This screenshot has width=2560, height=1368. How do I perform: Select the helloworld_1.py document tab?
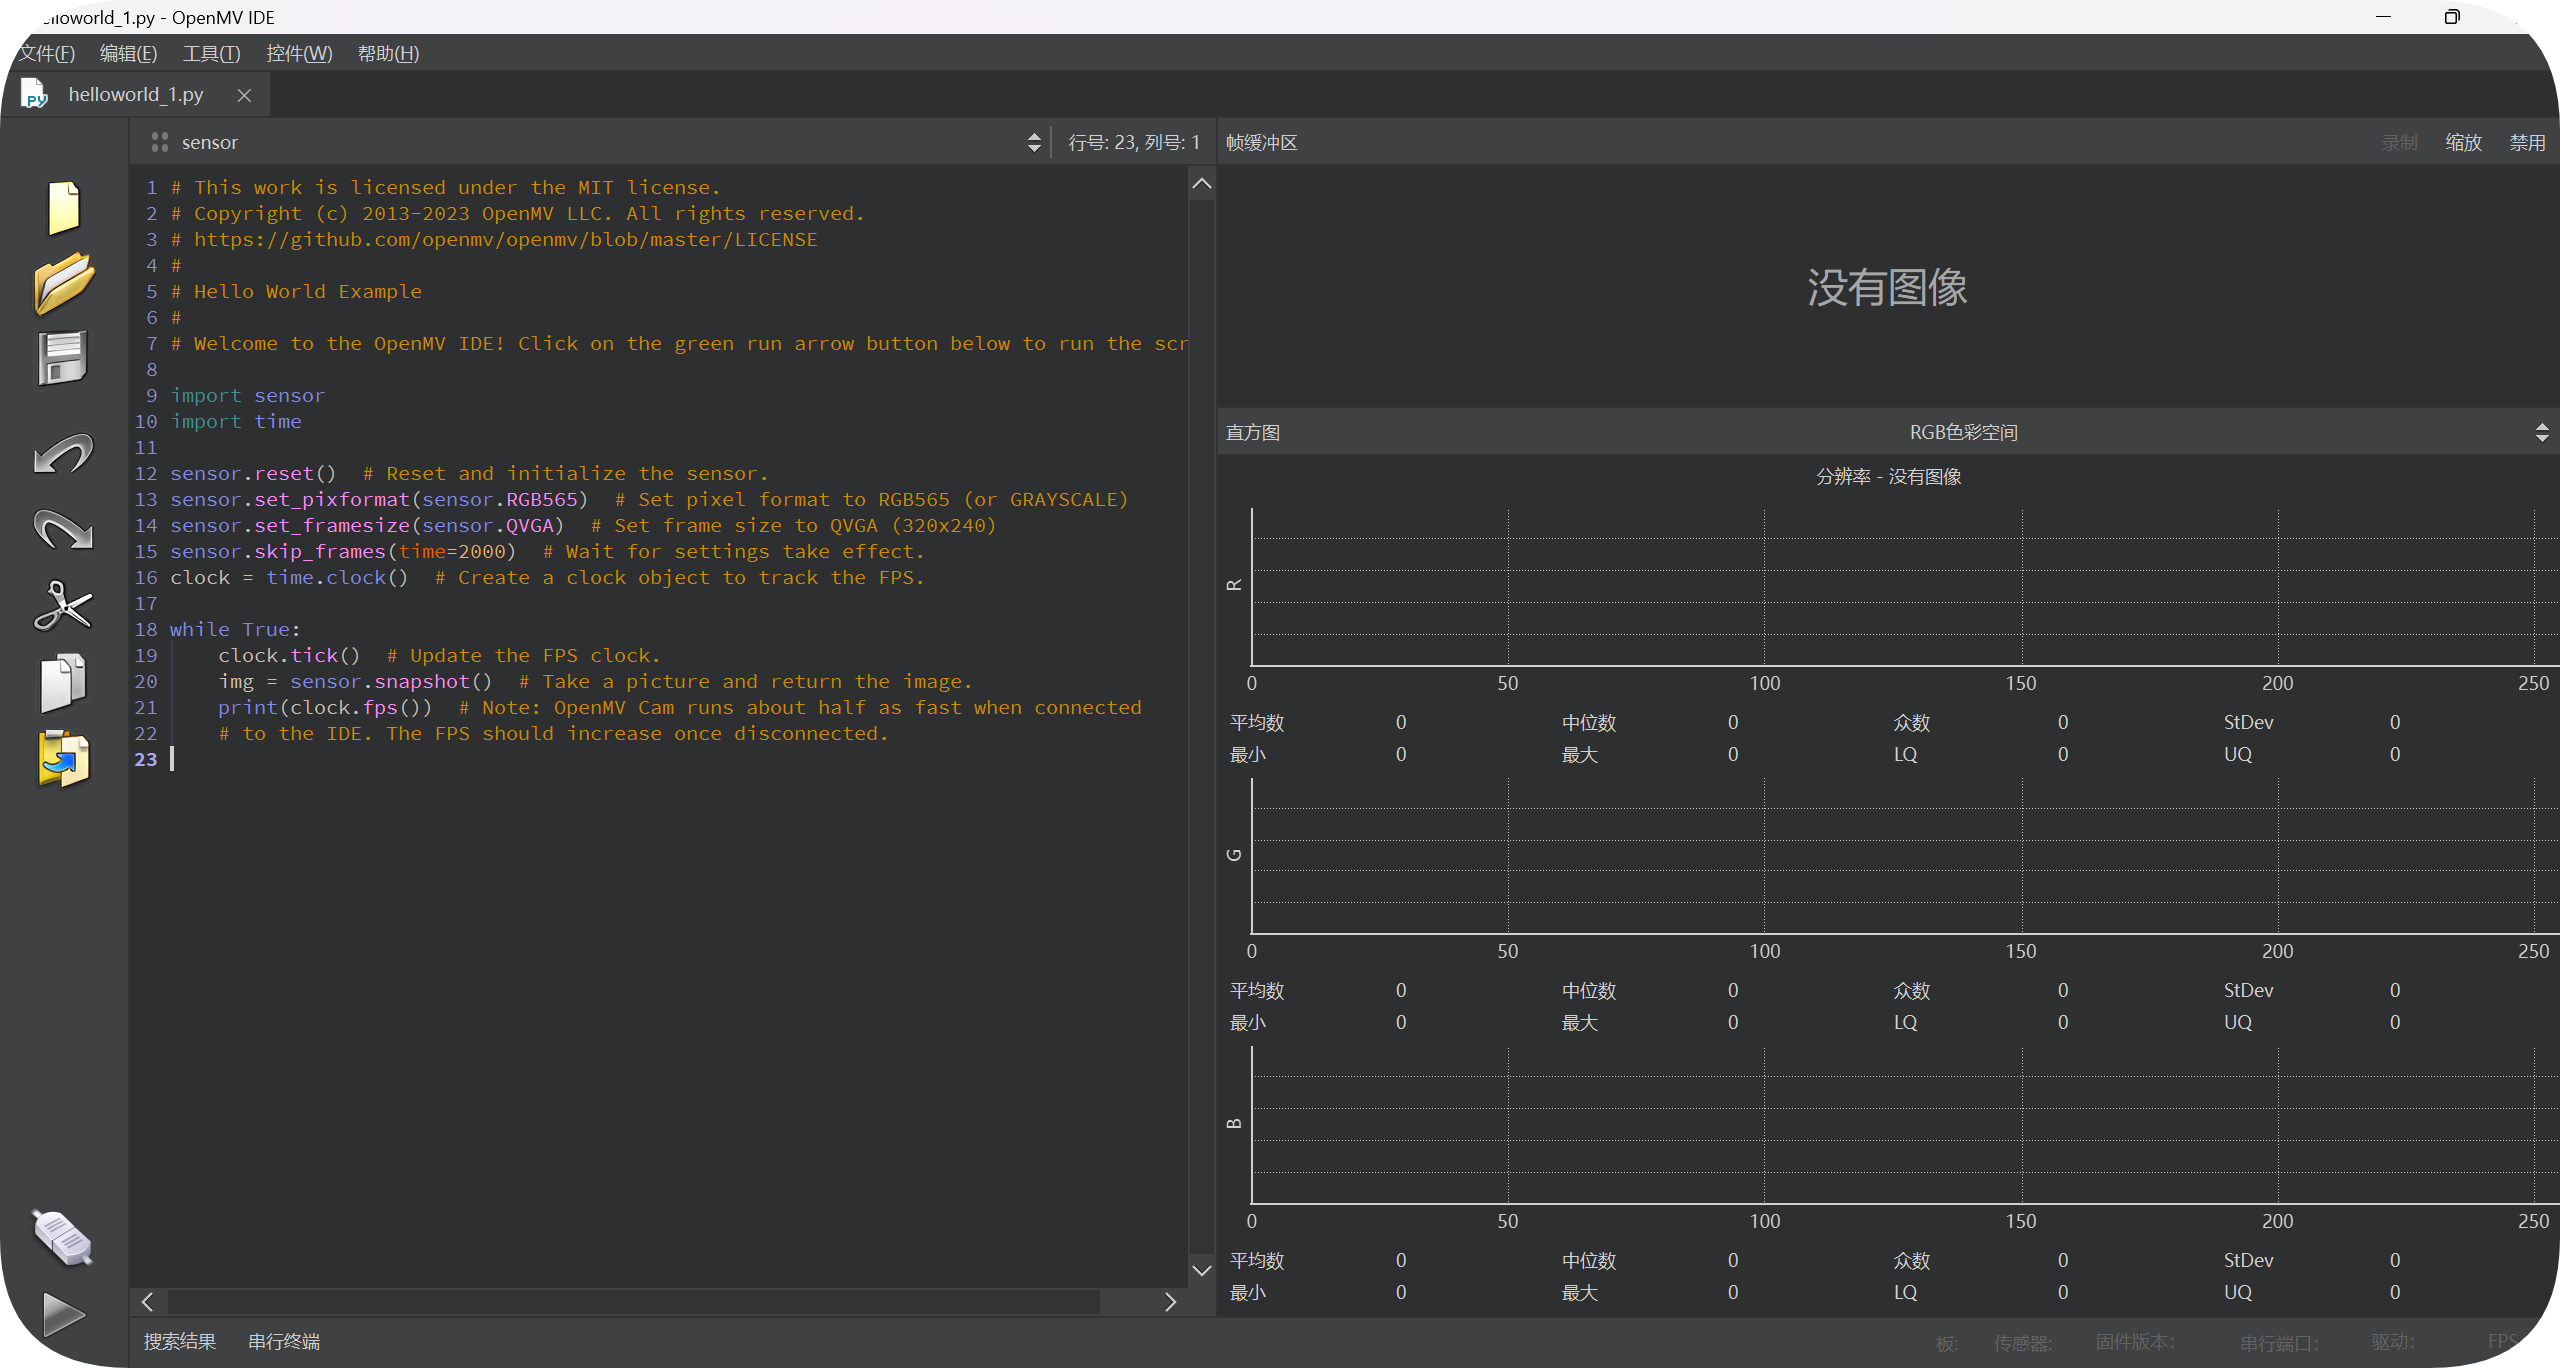coord(135,94)
